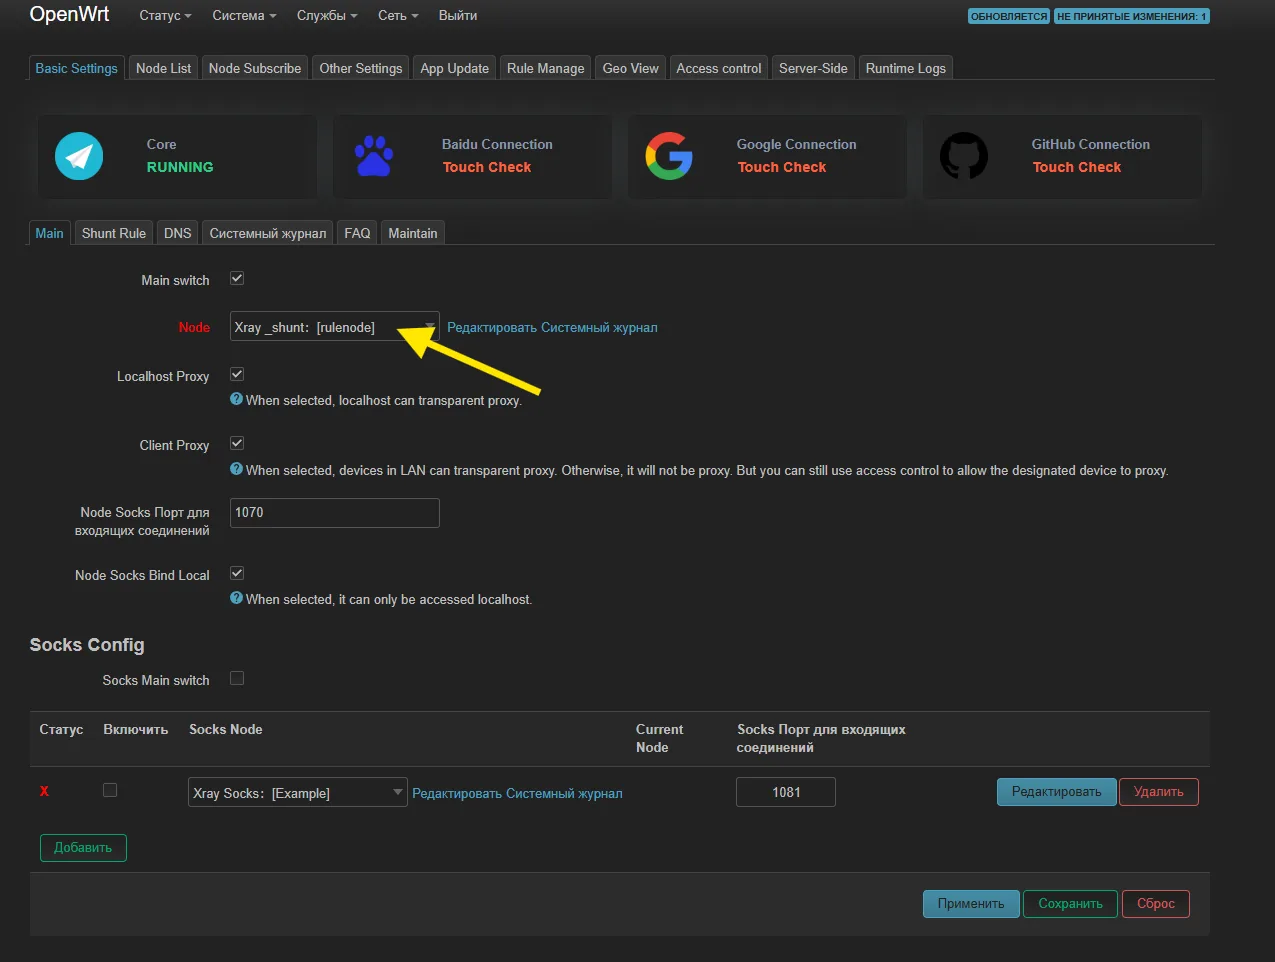Click the help icon beside Localhost Proxy hint

(237, 399)
